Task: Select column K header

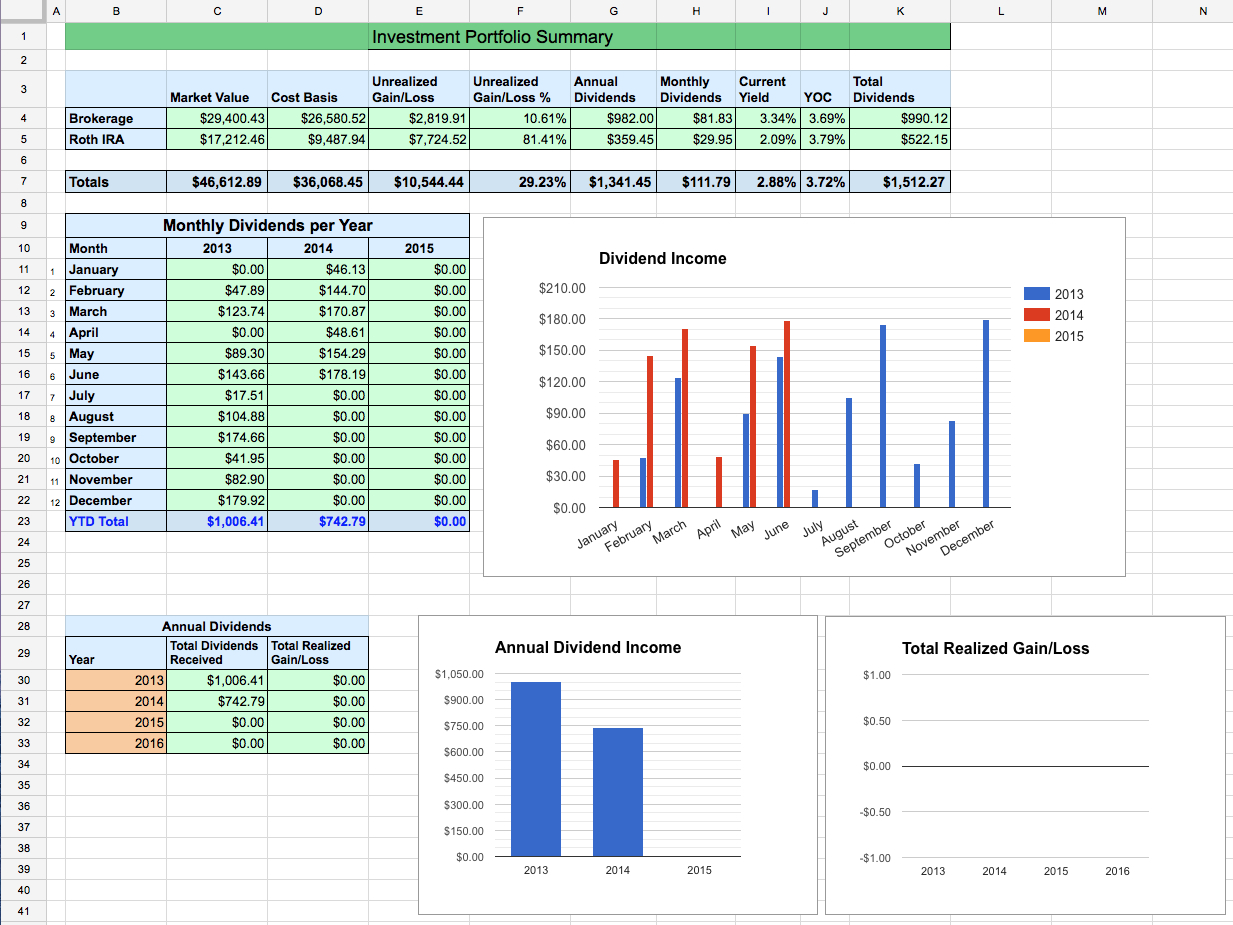Action: tap(899, 11)
